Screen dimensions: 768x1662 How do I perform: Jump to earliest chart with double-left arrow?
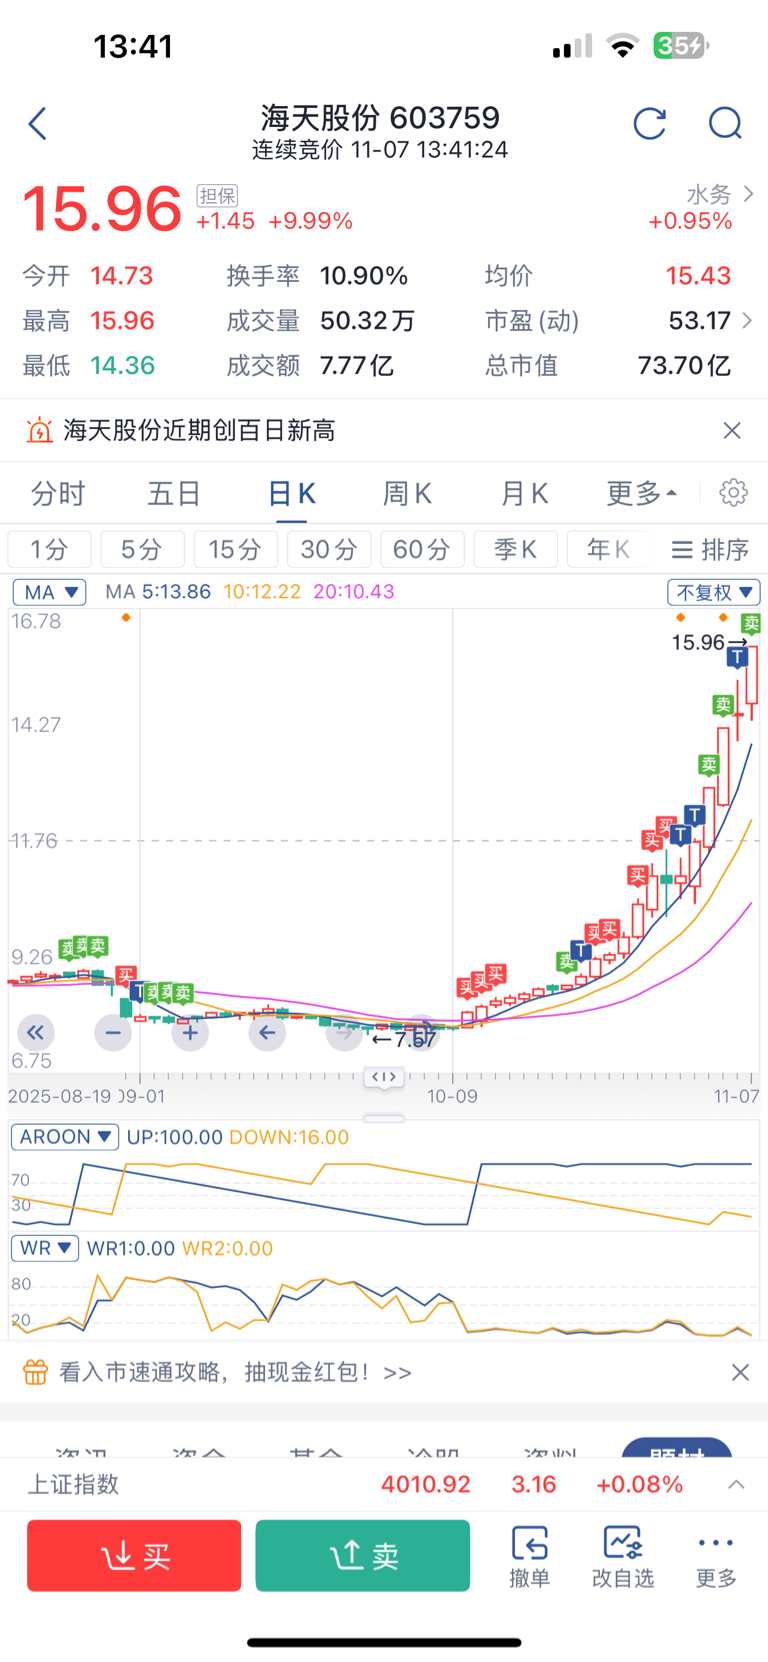(35, 1033)
